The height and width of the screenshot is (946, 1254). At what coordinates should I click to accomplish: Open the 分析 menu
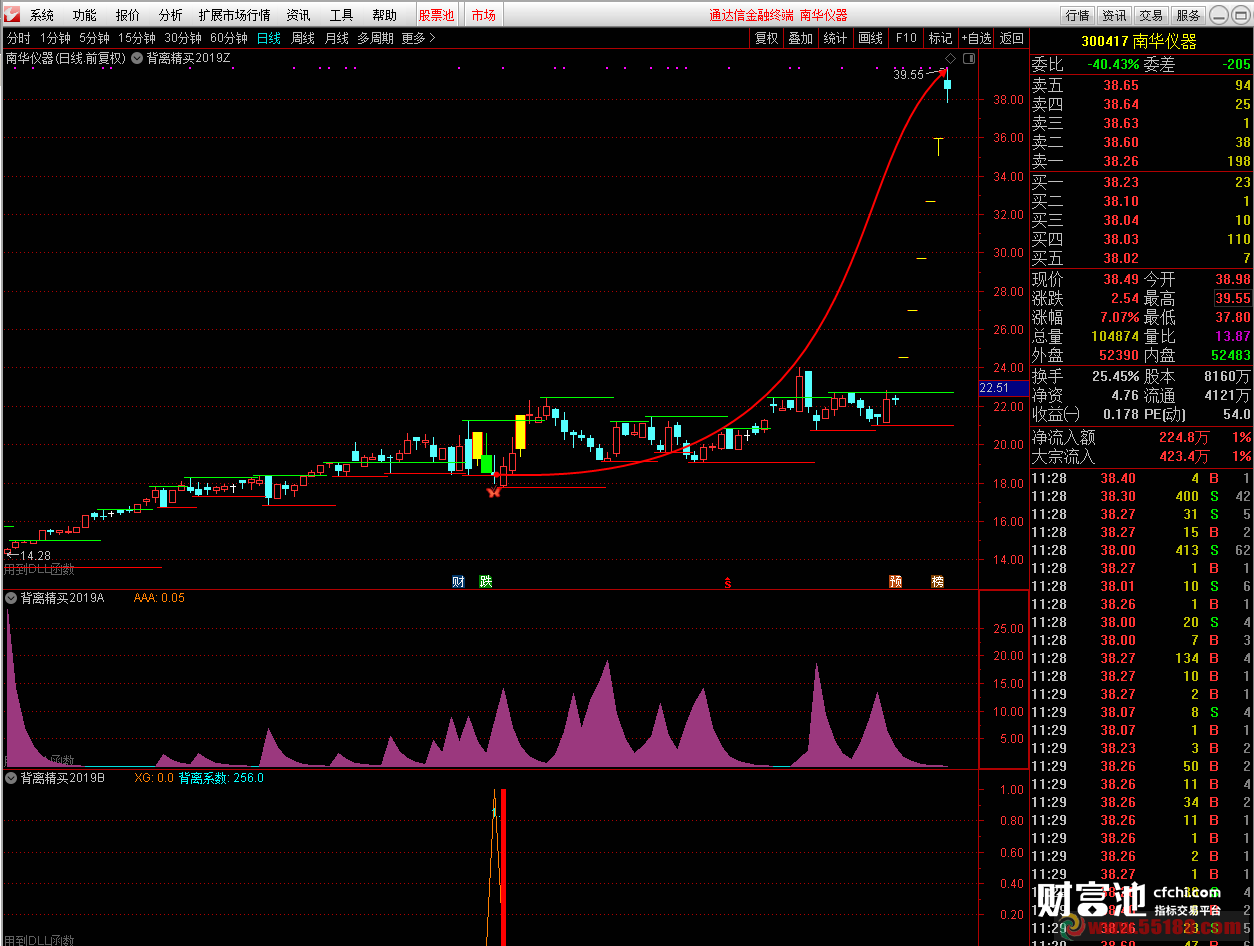pos(170,15)
